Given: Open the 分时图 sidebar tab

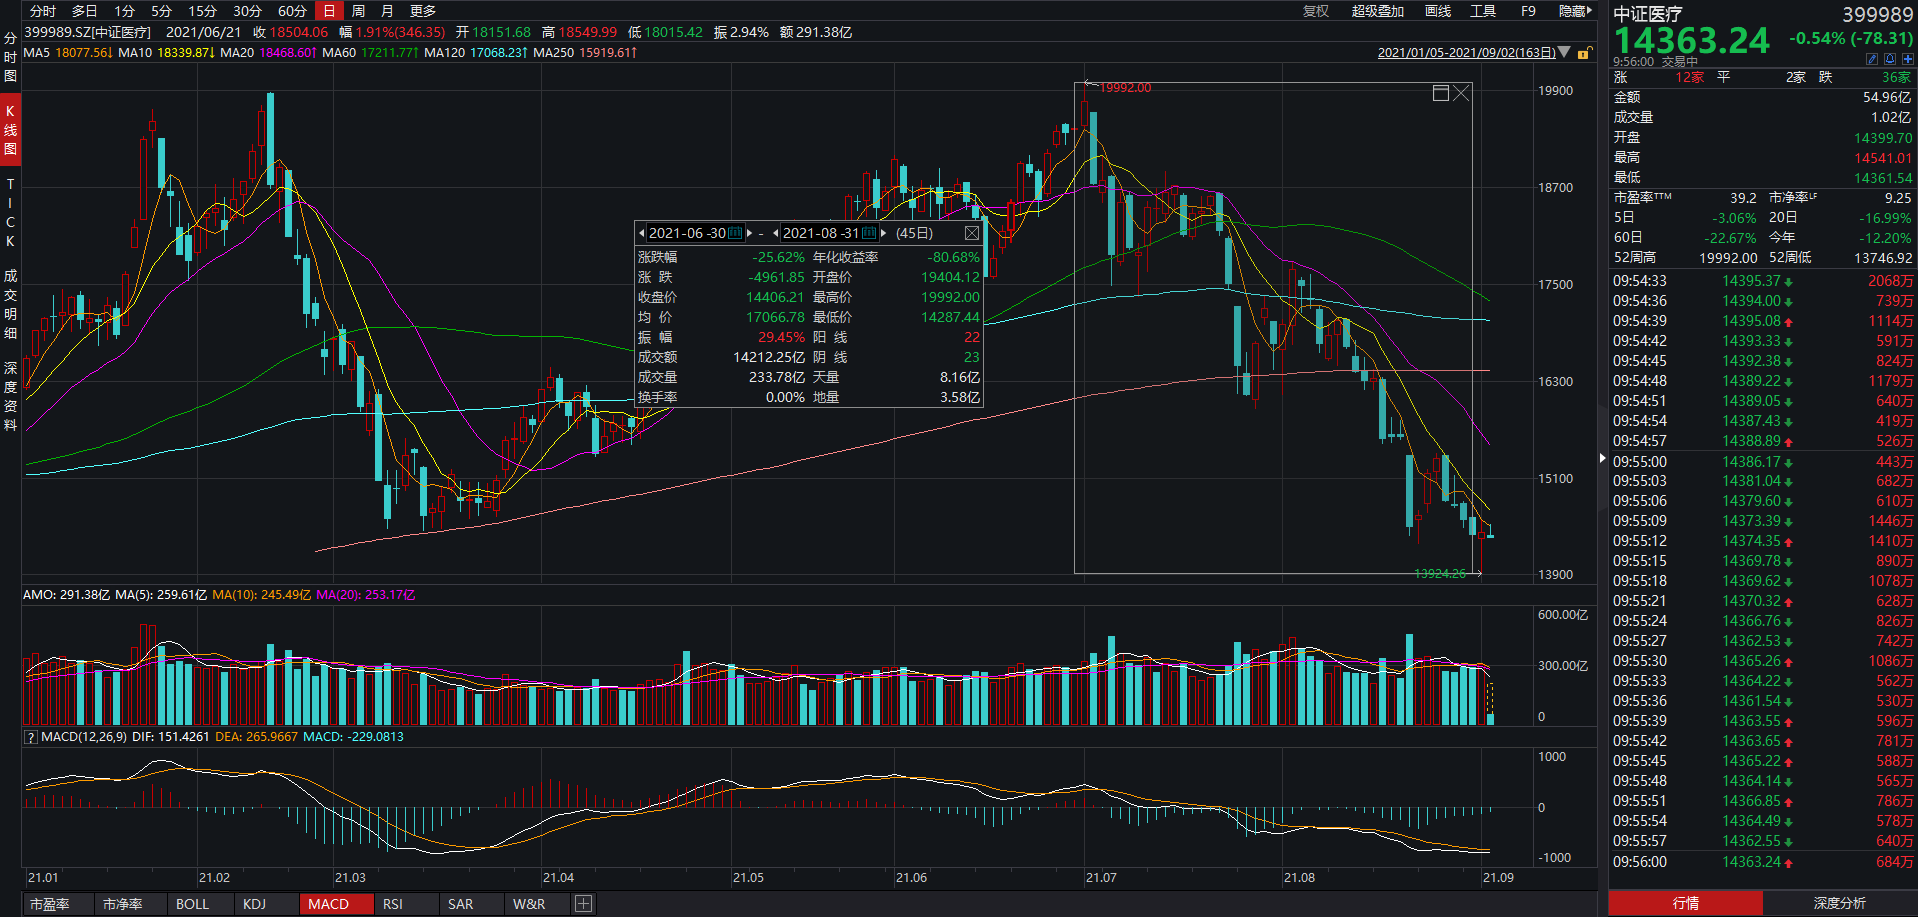Looking at the screenshot, I should (10, 57).
